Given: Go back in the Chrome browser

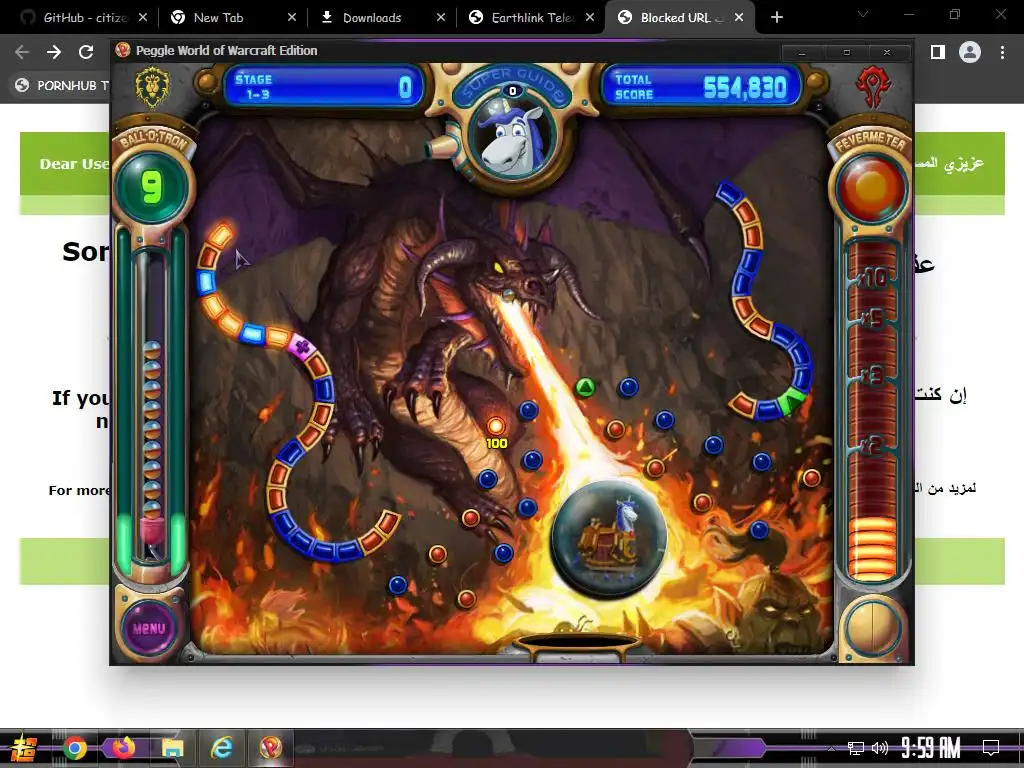Looking at the screenshot, I should point(22,52).
